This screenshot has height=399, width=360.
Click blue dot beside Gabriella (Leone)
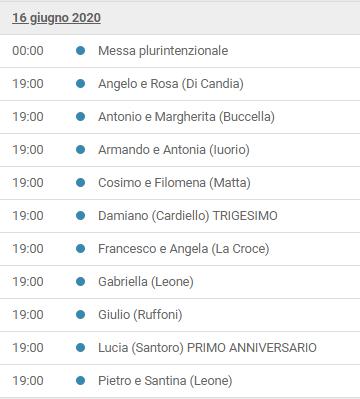[x=80, y=282]
